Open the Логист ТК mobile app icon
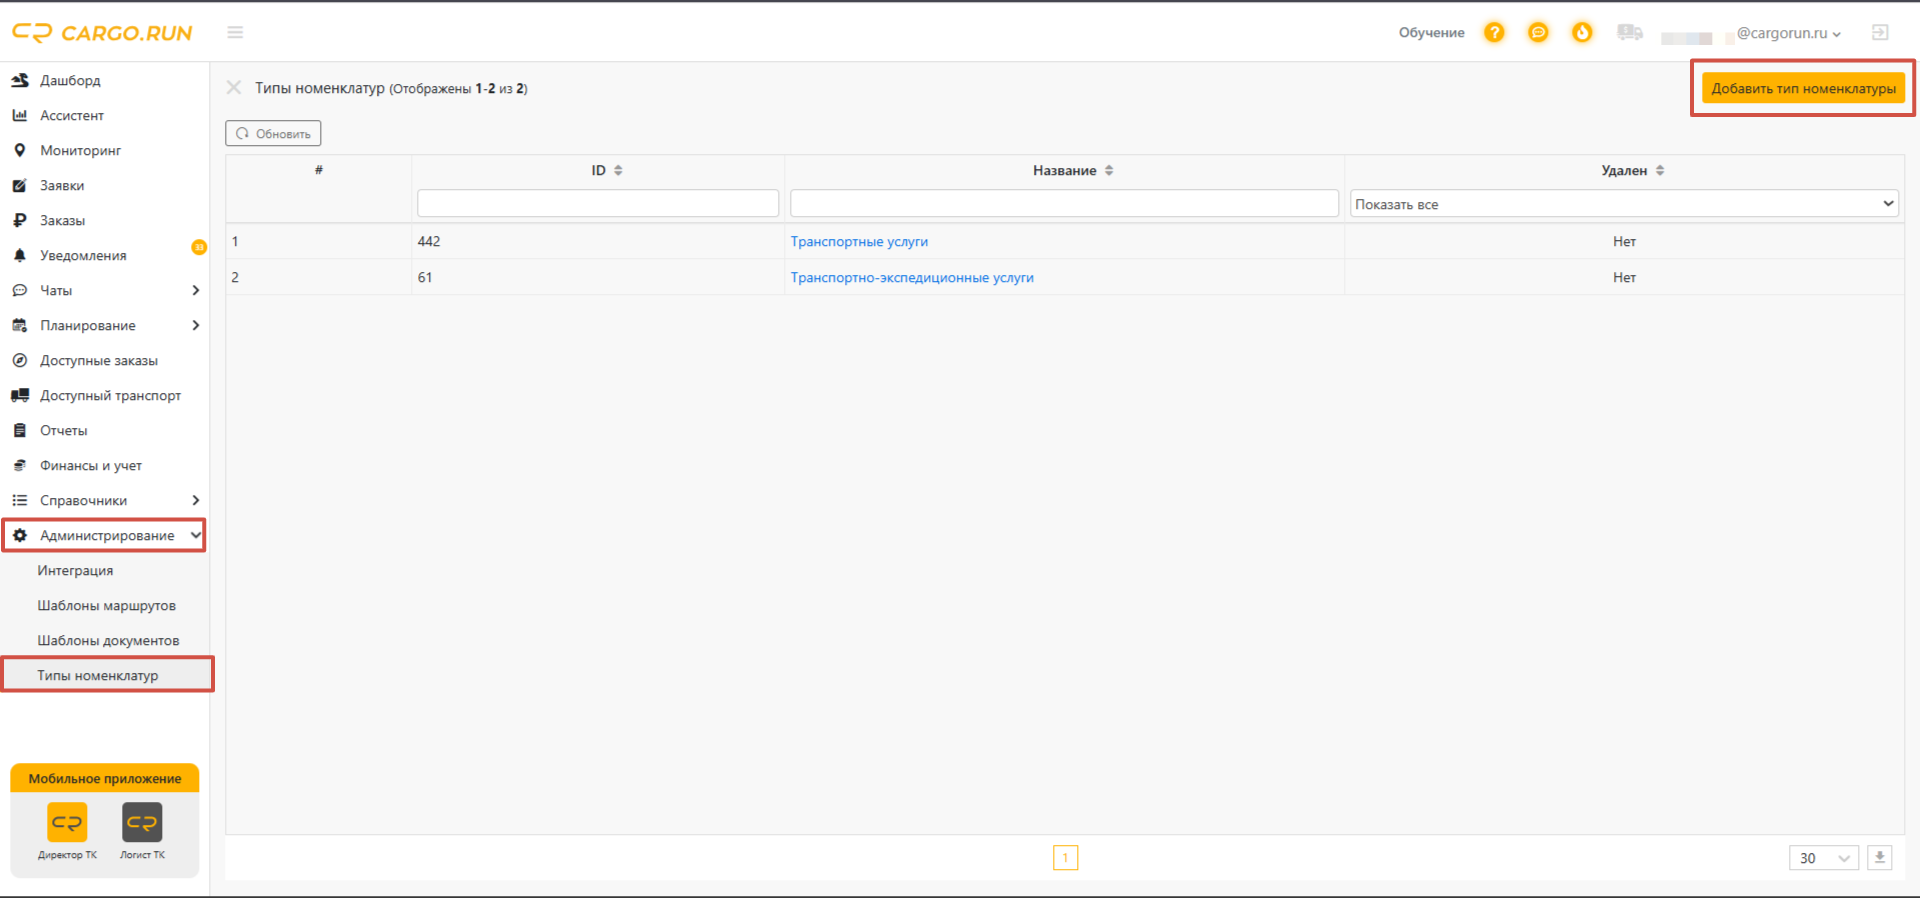Screen dimensions: 1920x898 click(142, 823)
